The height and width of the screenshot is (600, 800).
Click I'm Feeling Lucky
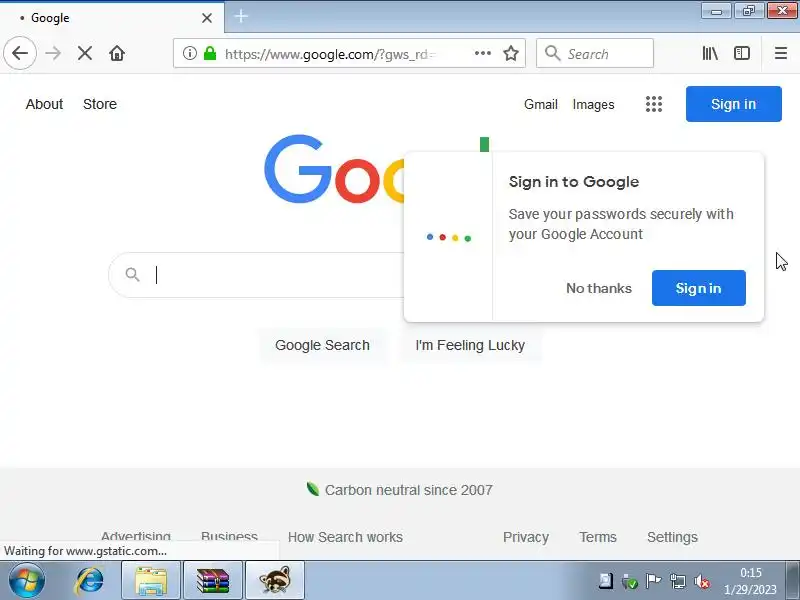470,345
